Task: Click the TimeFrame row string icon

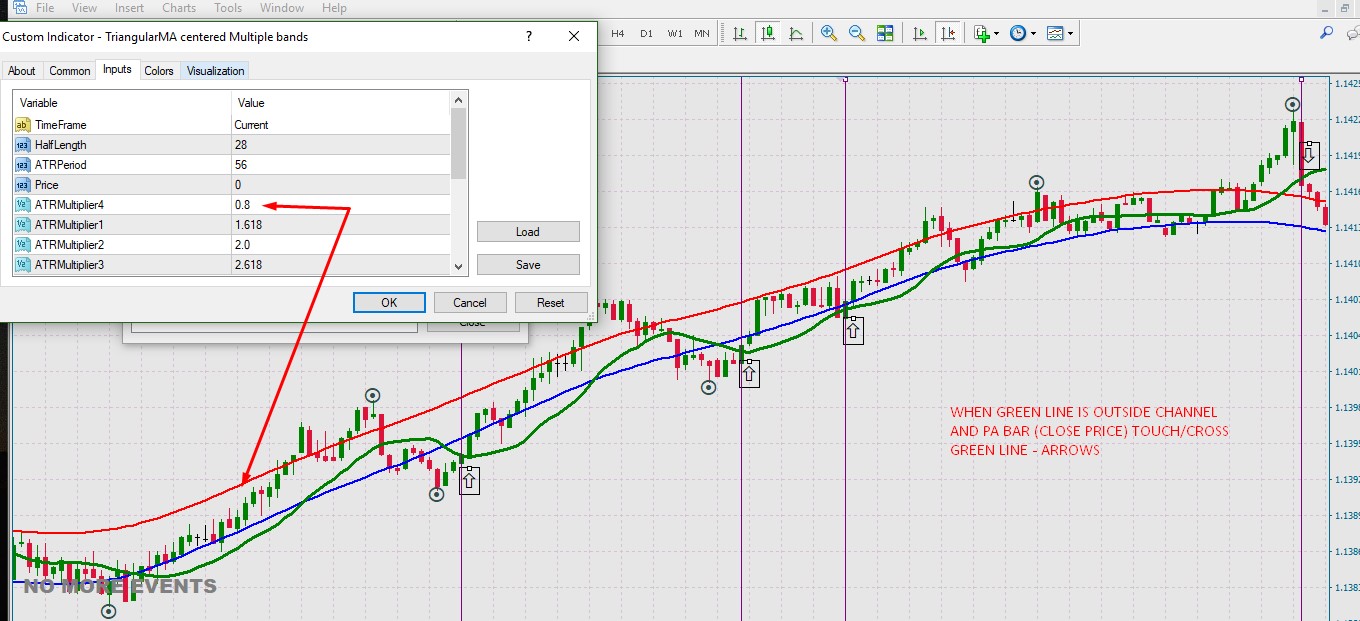Action: [x=23, y=125]
